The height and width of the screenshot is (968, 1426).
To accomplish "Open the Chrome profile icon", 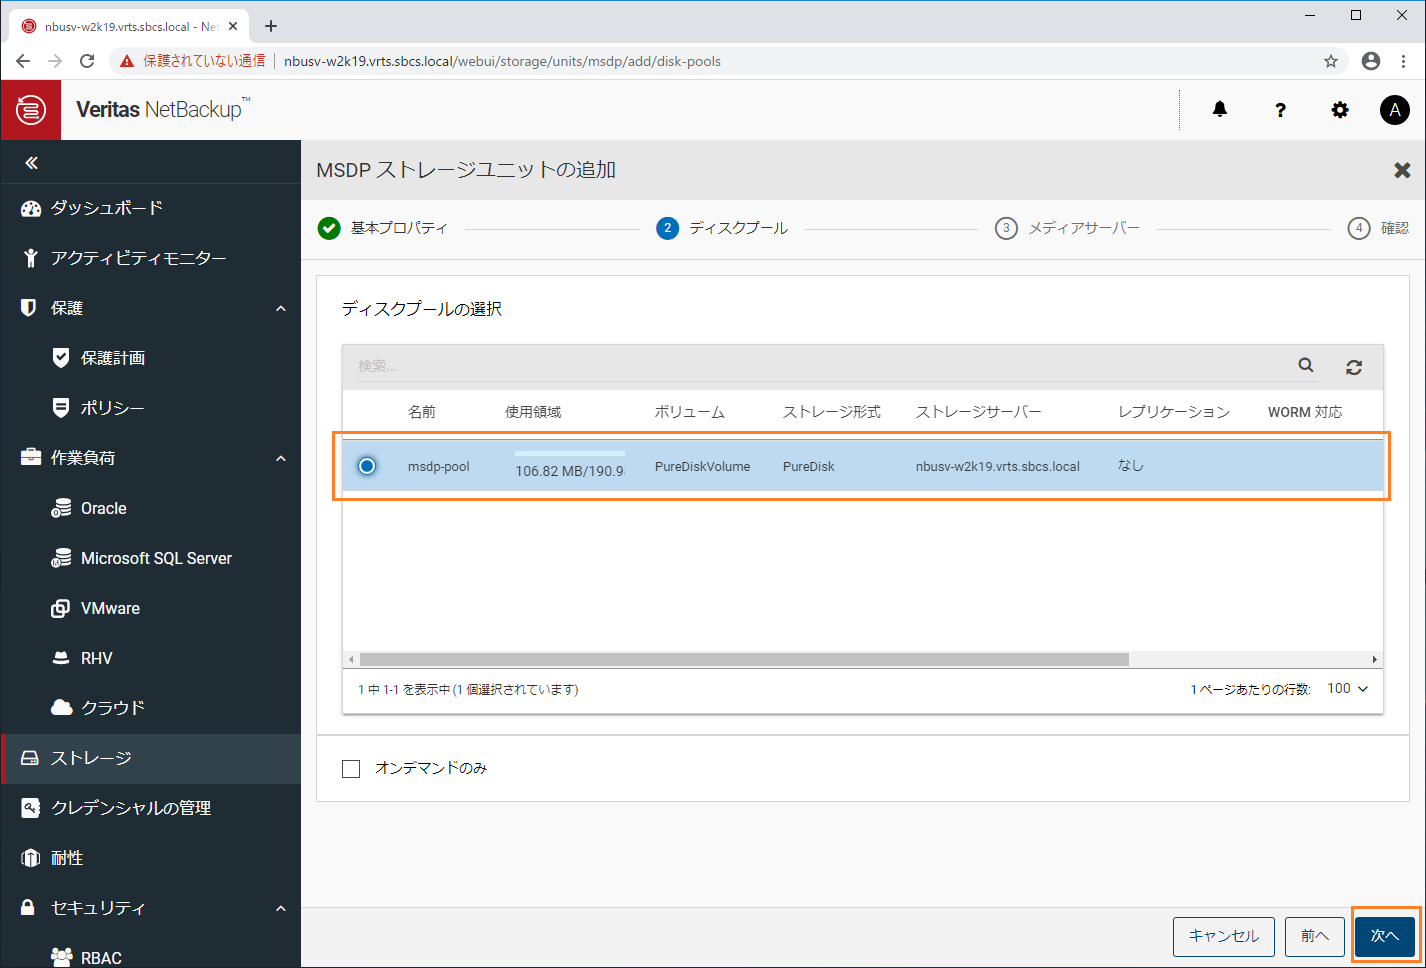I will [1371, 61].
